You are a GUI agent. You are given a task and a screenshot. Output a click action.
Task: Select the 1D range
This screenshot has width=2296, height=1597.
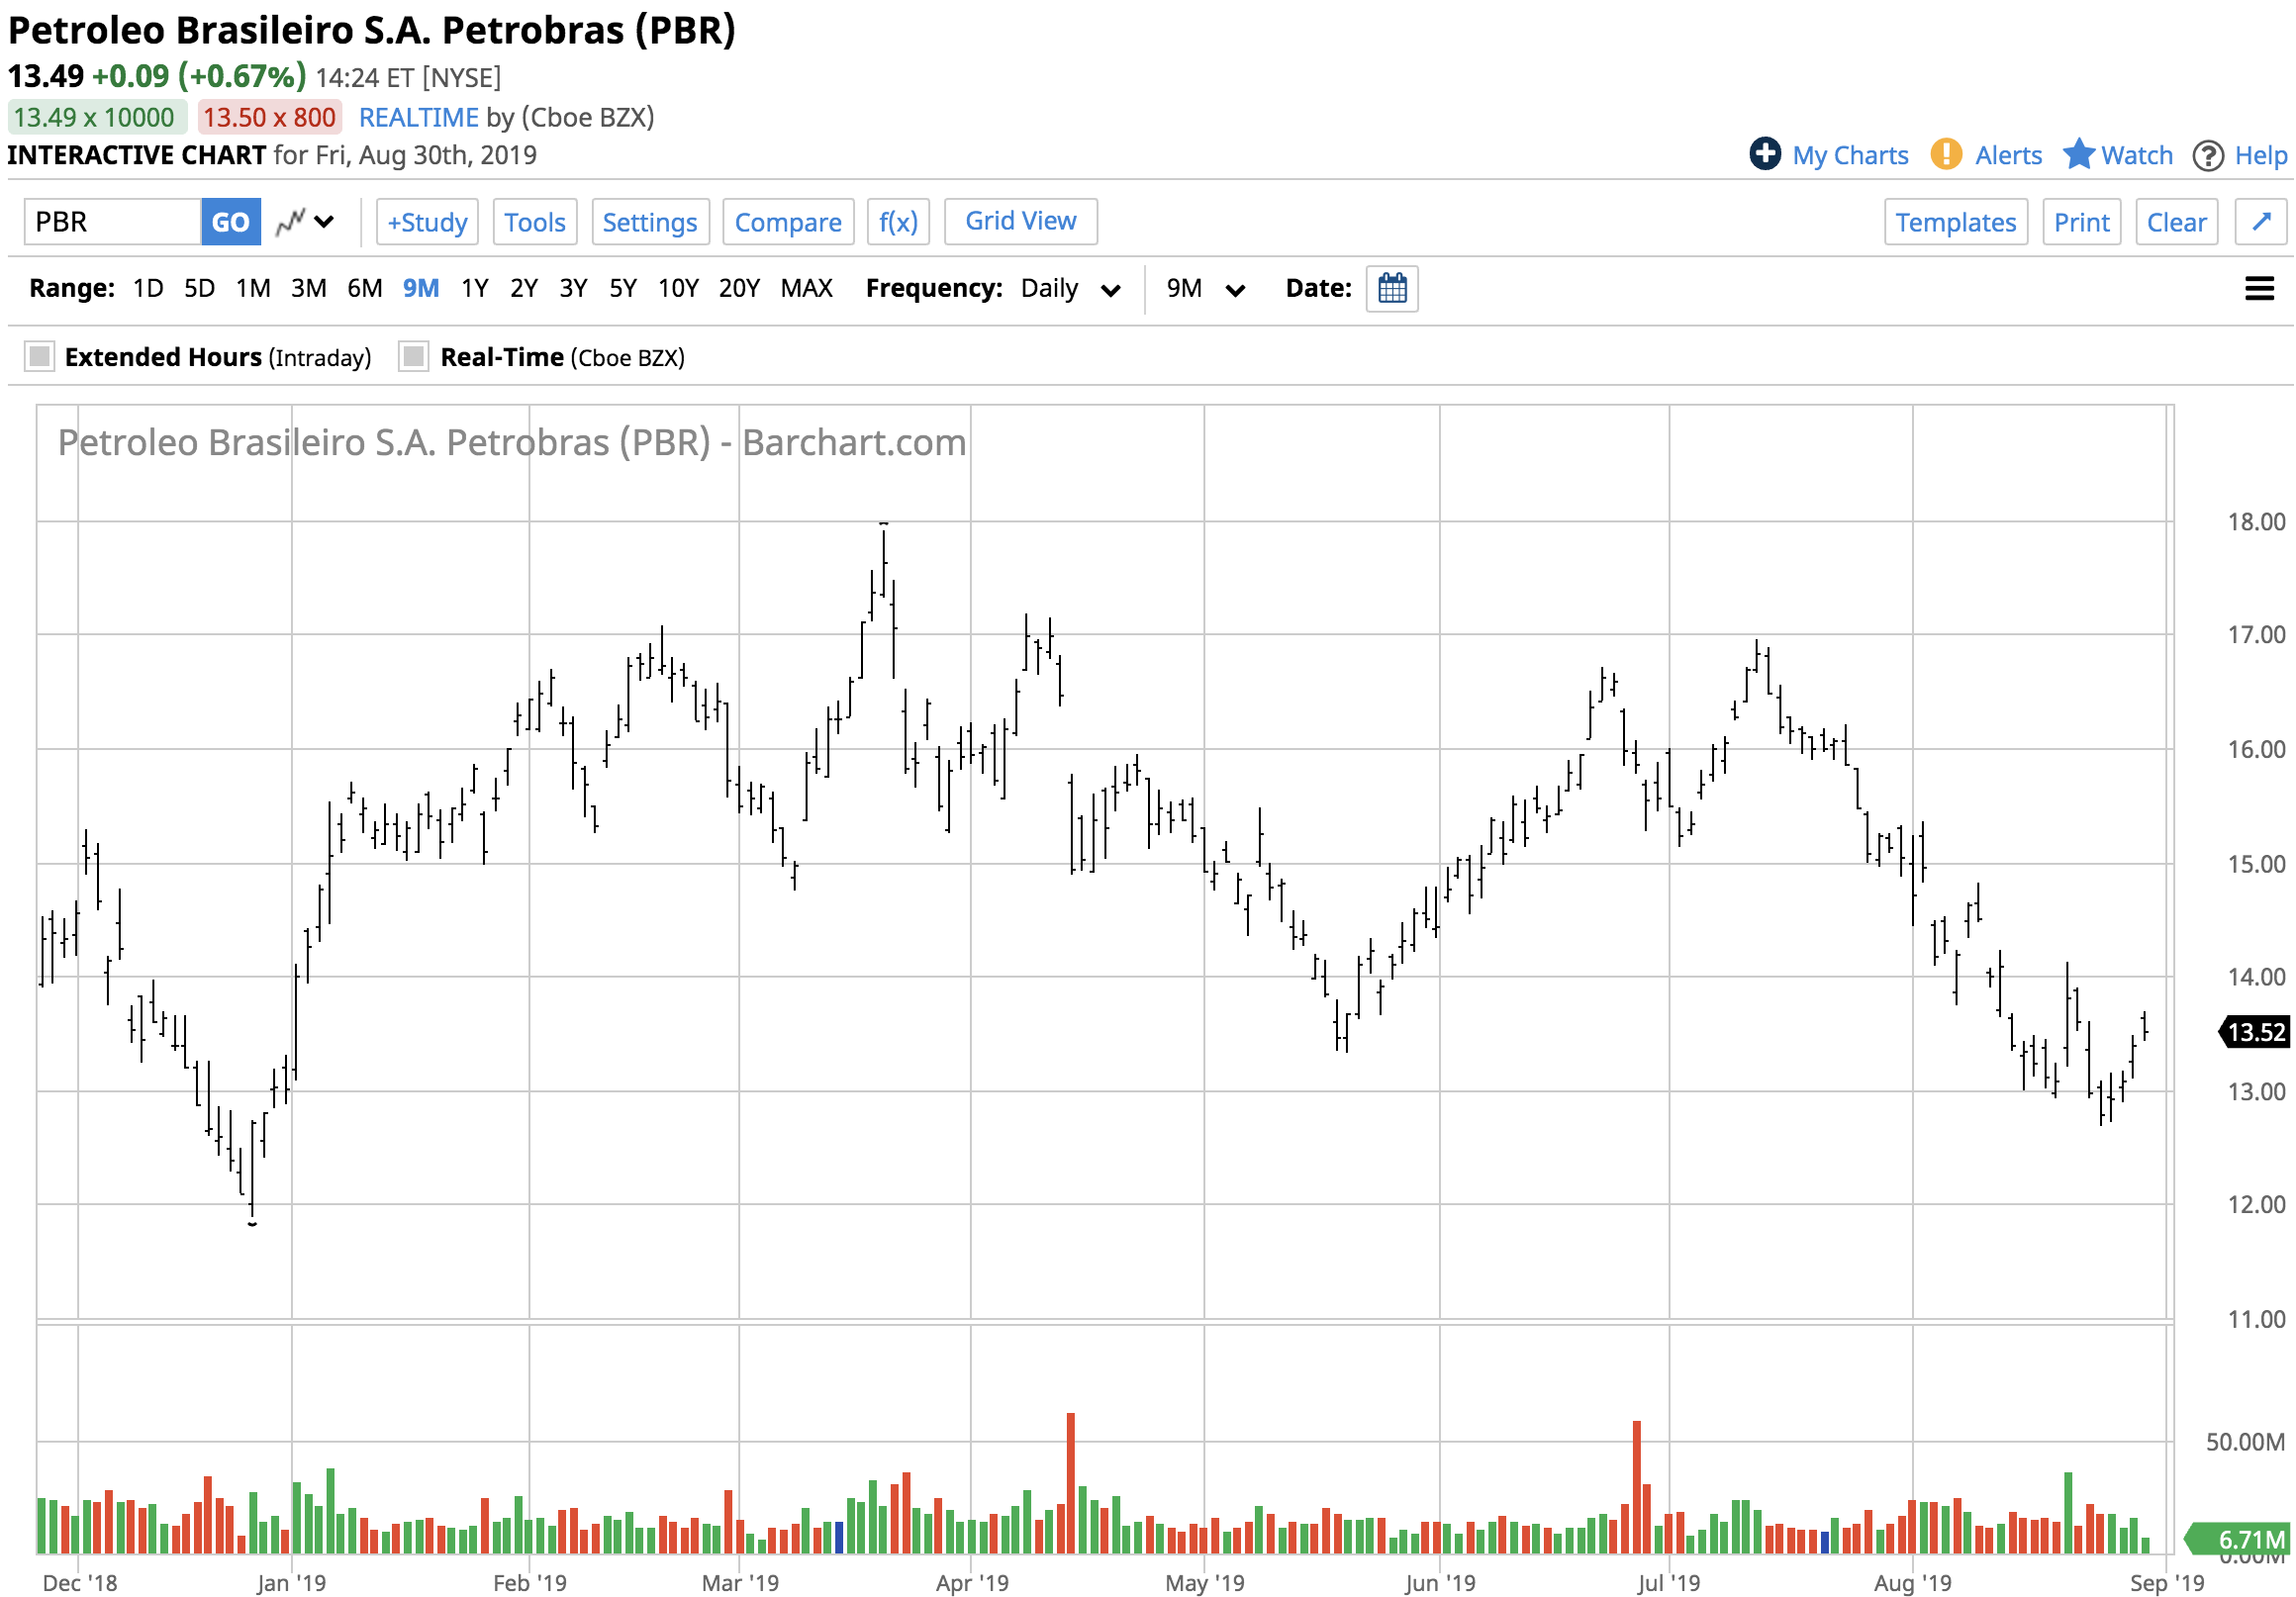click(148, 289)
